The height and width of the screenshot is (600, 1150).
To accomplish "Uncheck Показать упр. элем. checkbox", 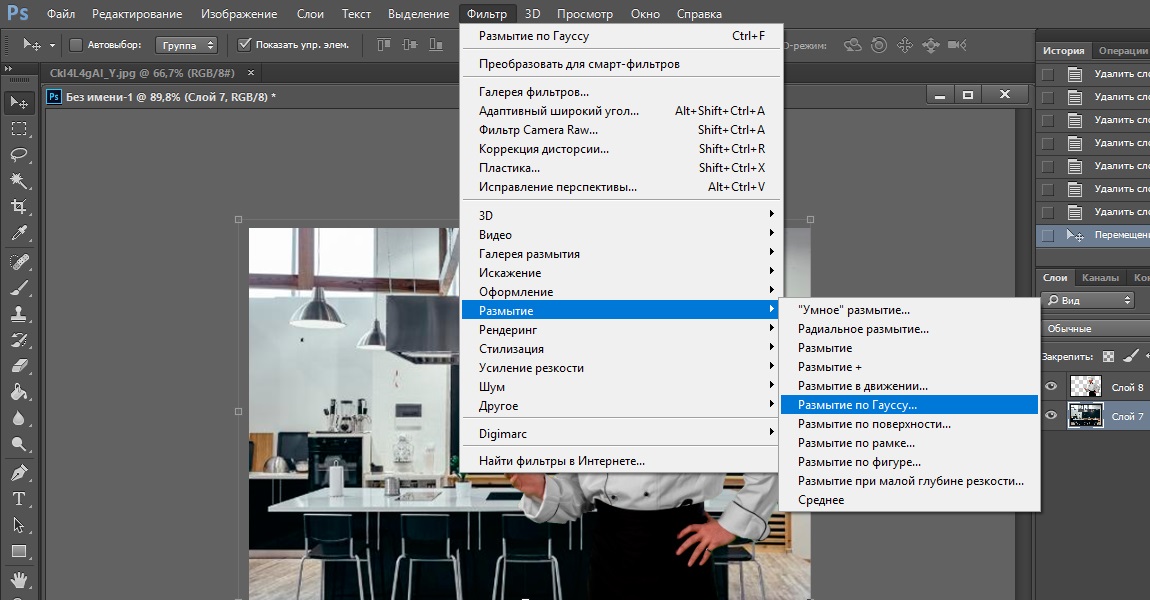I will (x=244, y=45).
